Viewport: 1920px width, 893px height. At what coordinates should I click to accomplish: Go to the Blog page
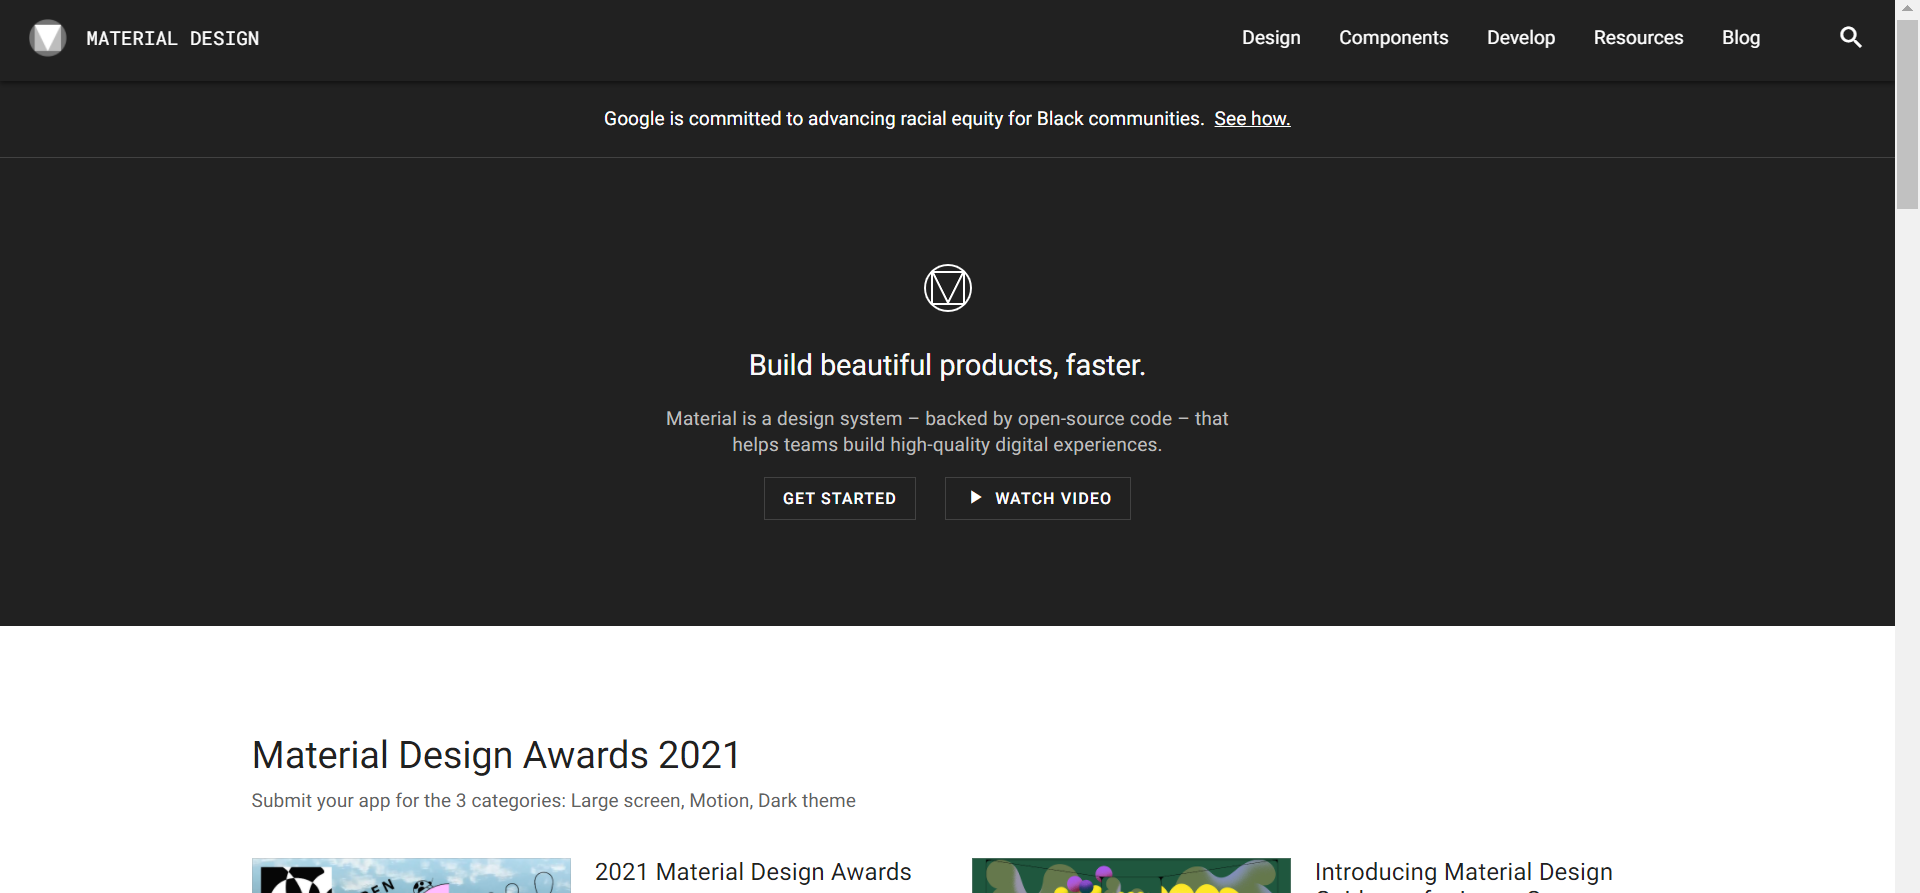click(1741, 38)
